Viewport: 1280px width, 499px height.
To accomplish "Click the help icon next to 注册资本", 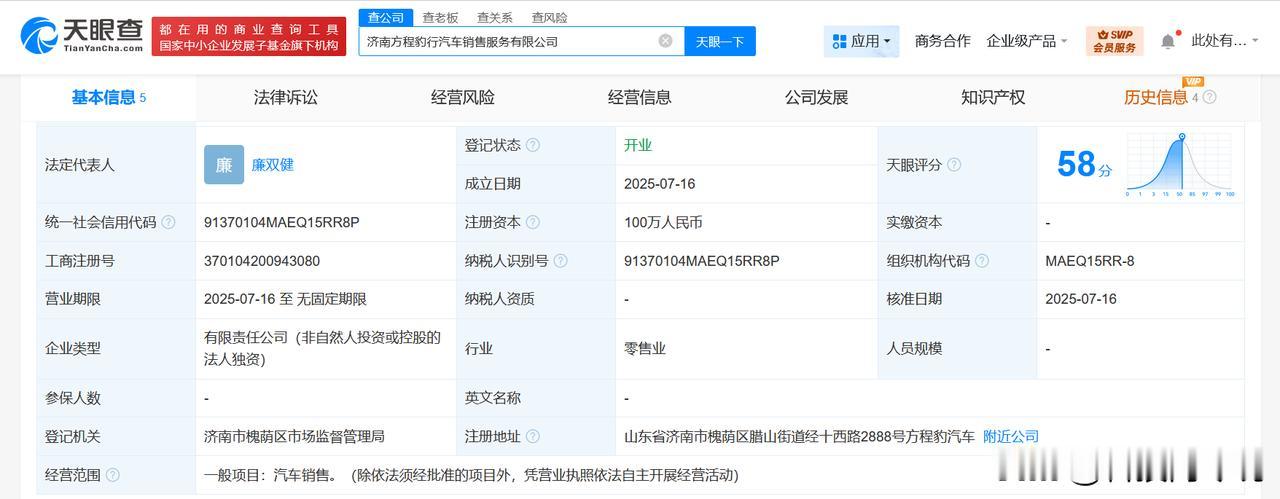I will point(533,222).
